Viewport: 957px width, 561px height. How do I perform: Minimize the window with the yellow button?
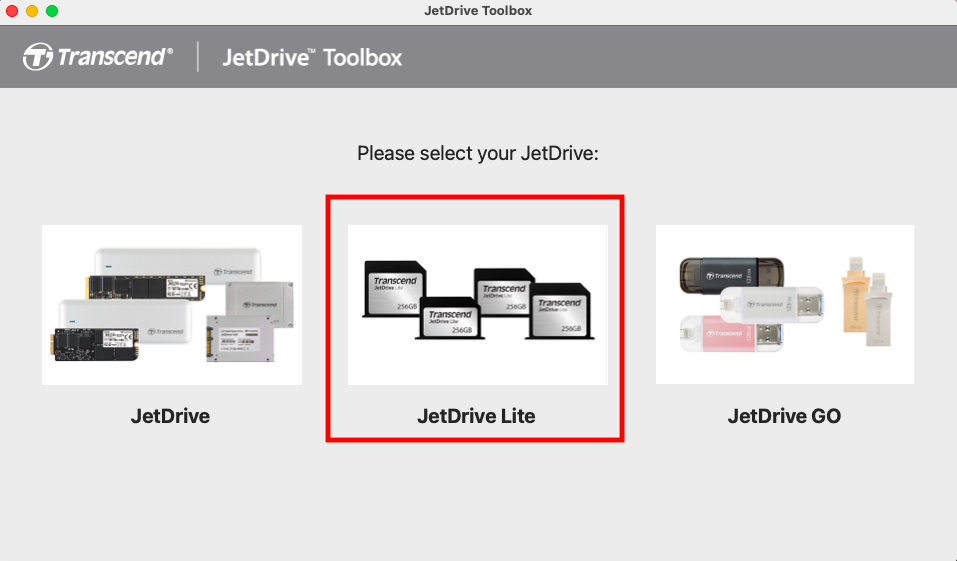[32, 11]
